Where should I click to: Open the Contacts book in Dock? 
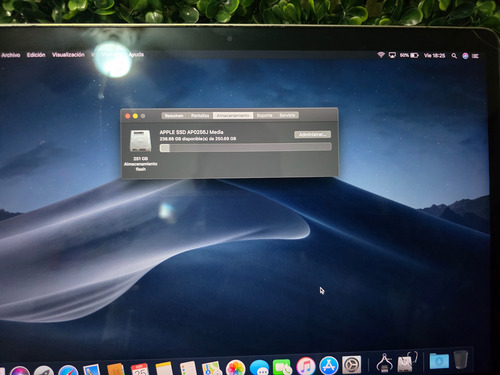pyautogui.click(x=116, y=369)
